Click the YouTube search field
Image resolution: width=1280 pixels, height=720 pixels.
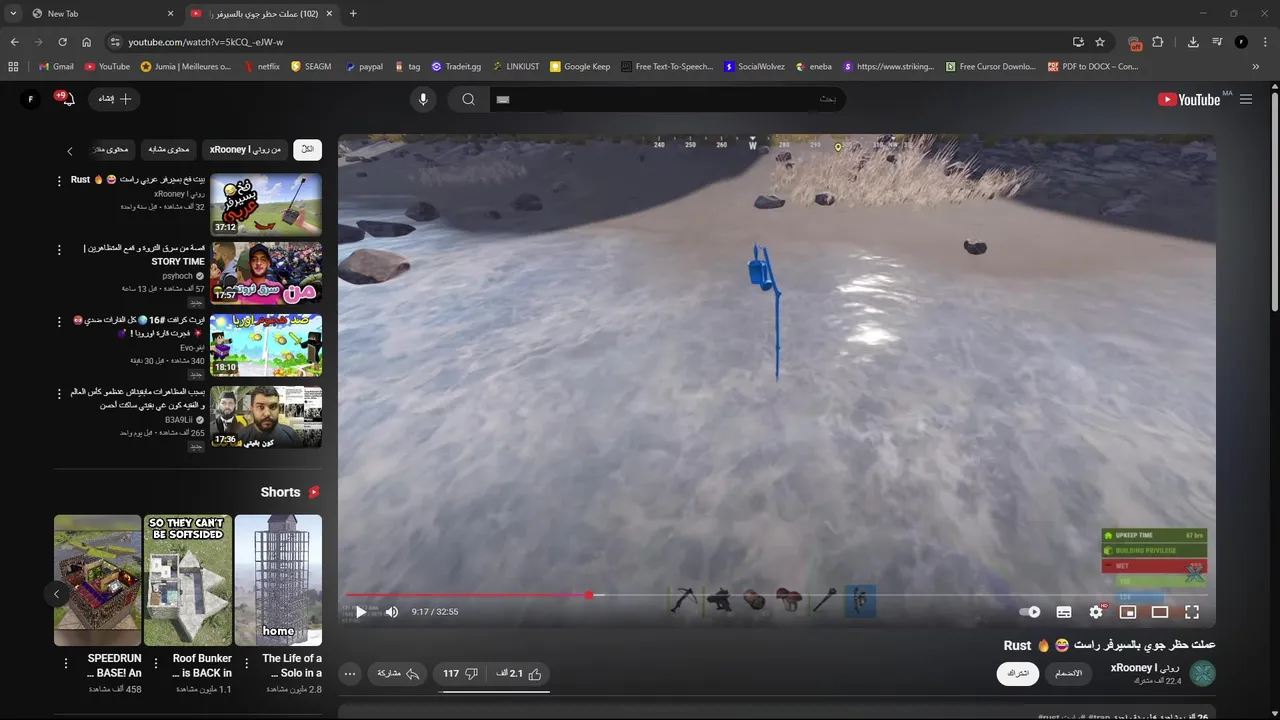click(x=668, y=99)
